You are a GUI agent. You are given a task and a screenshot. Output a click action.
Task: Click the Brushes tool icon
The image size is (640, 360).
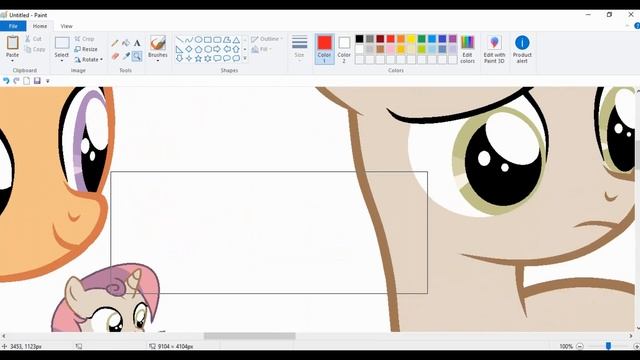[x=158, y=43]
